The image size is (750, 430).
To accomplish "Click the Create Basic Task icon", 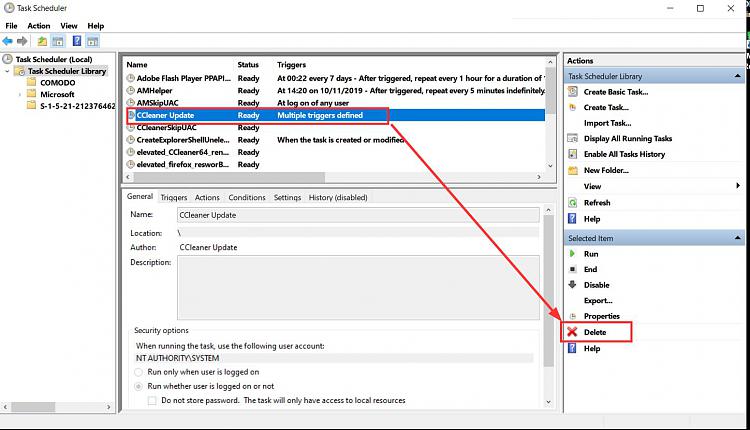I will point(573,91).
